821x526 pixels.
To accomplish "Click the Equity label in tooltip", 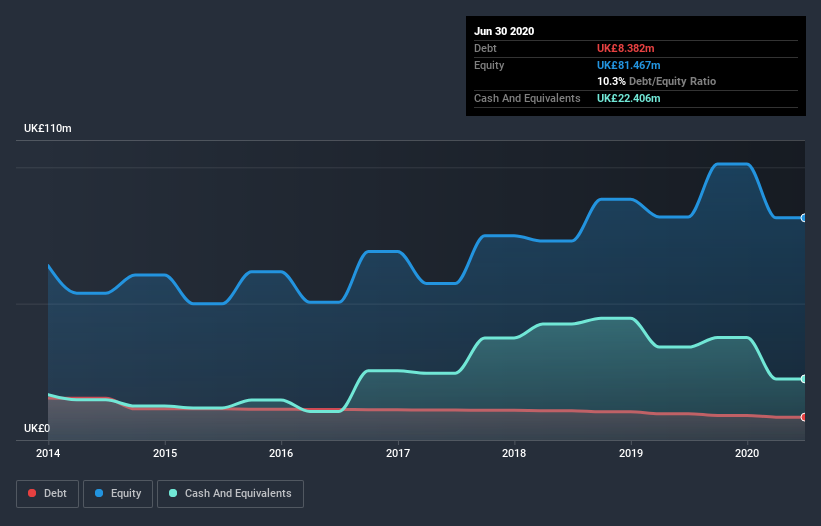I will coord(489,65).
